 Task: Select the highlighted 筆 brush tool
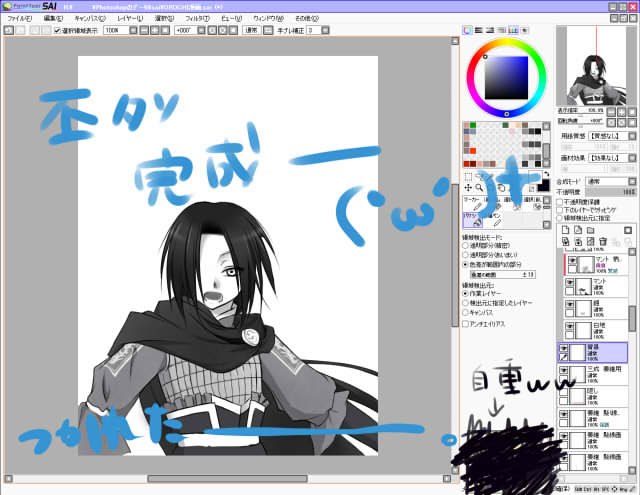(473, 220)
